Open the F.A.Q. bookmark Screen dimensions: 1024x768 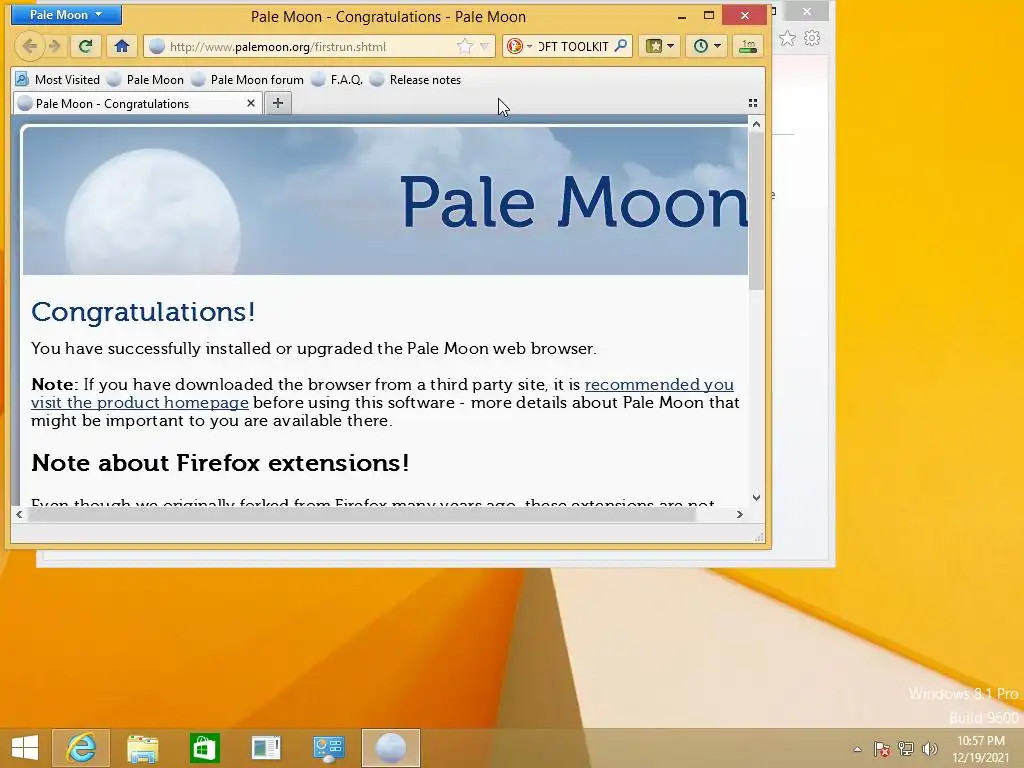[x=338, y=80]
